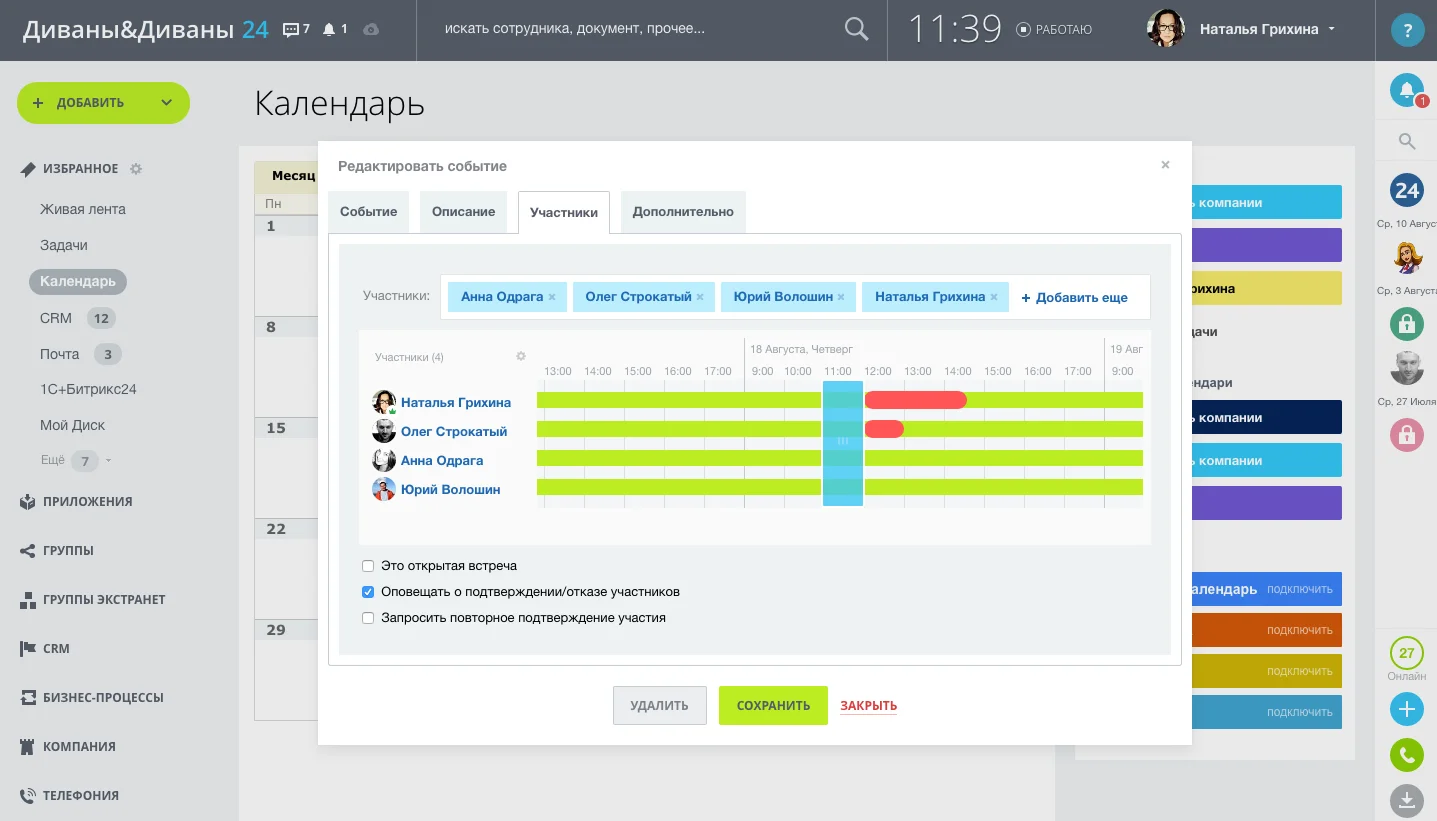
Task: Open Наталья Грихина user menu dropdown
Action: [x=1332, y=30]
